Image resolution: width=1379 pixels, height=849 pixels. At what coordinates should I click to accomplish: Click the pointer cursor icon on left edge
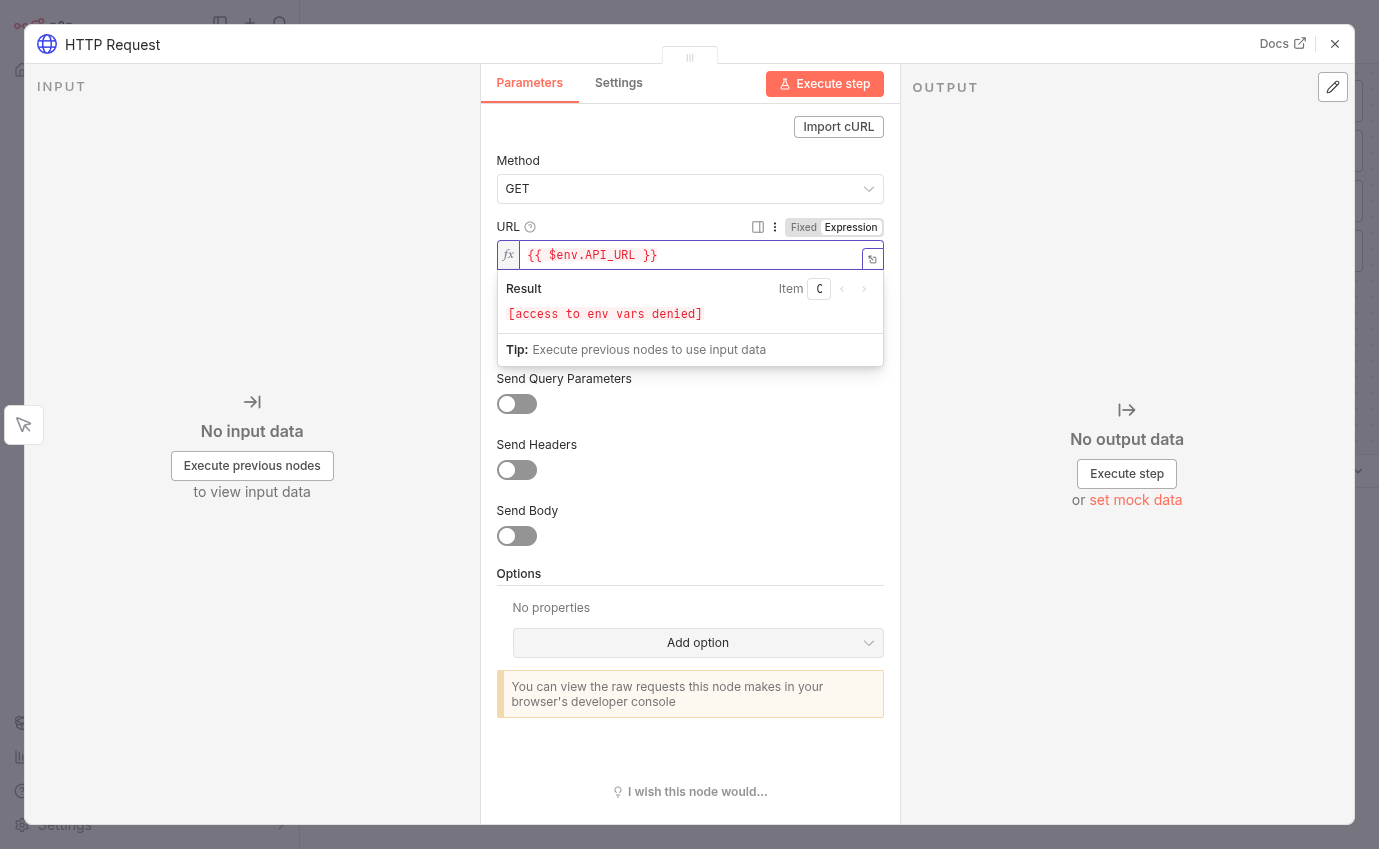coord(24,425)
